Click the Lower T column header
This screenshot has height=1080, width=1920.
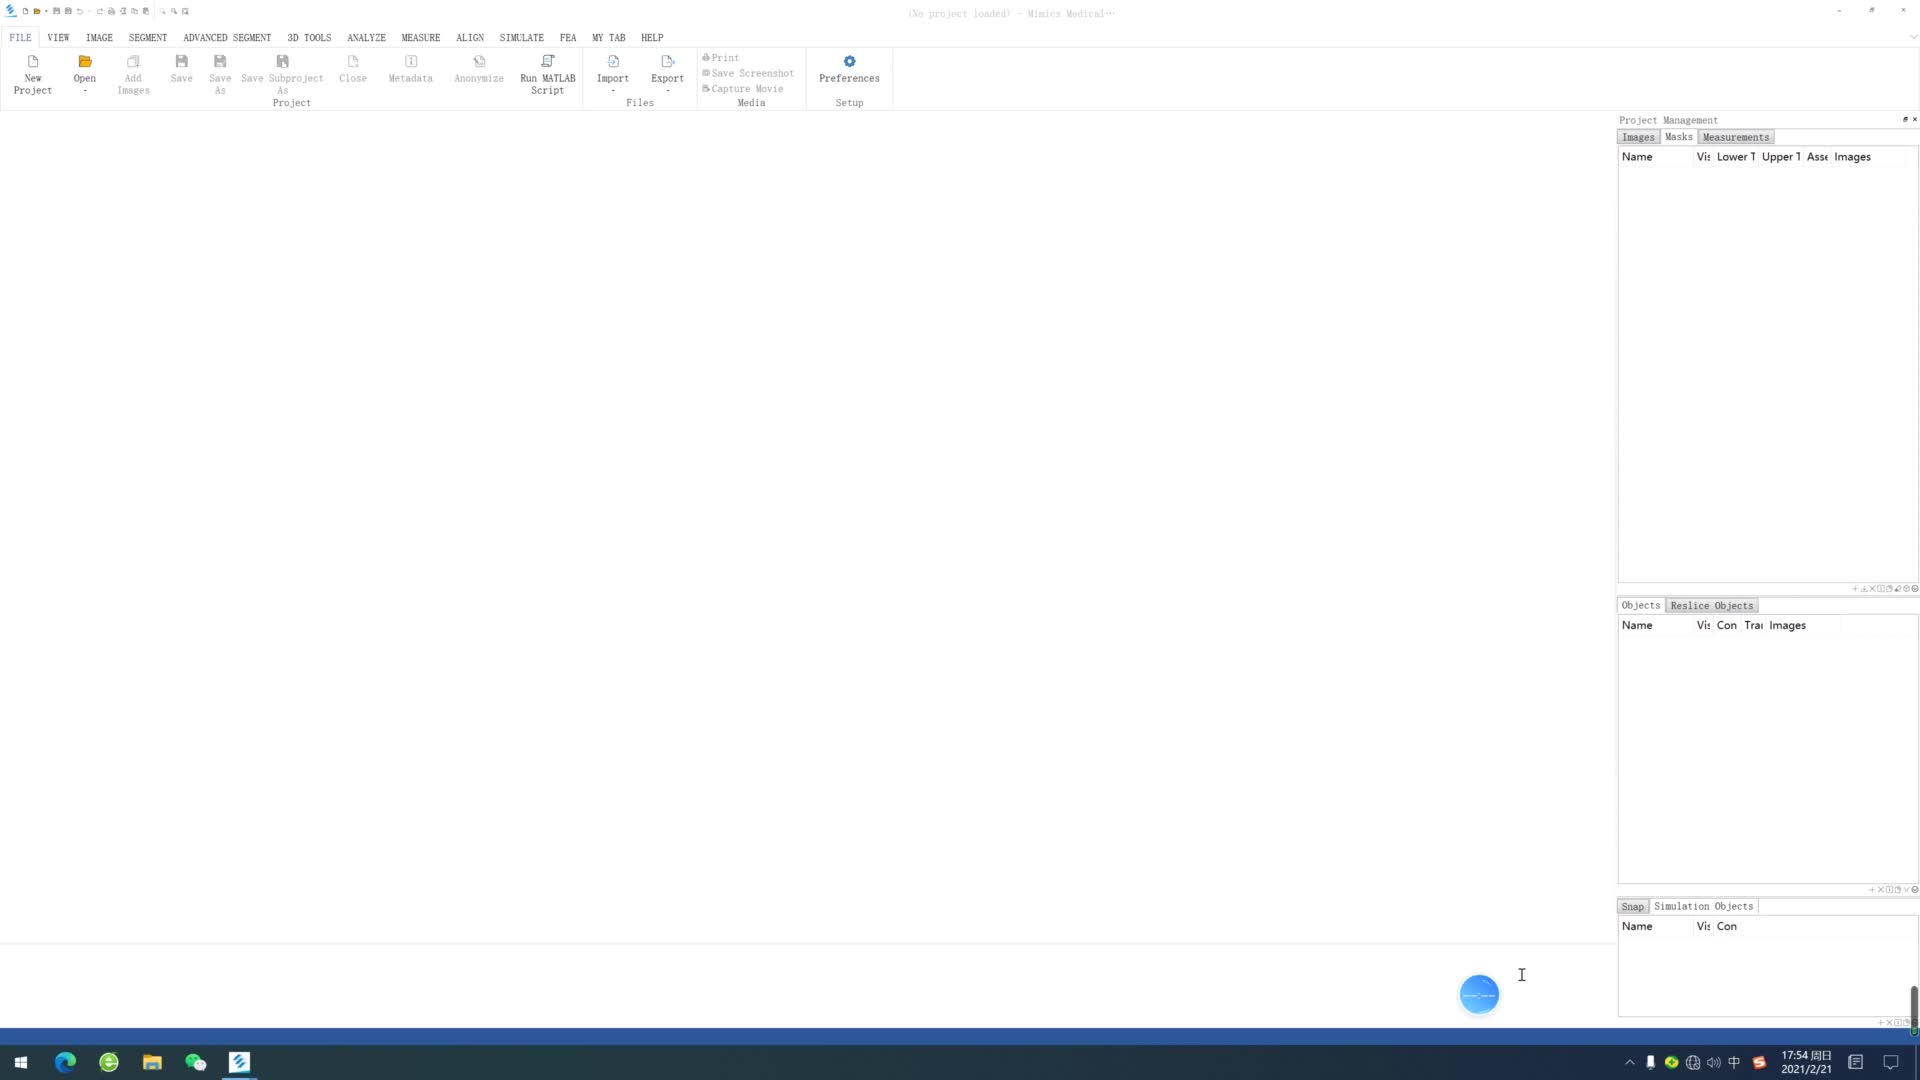pyautogui.click(x=1735, y=157)
